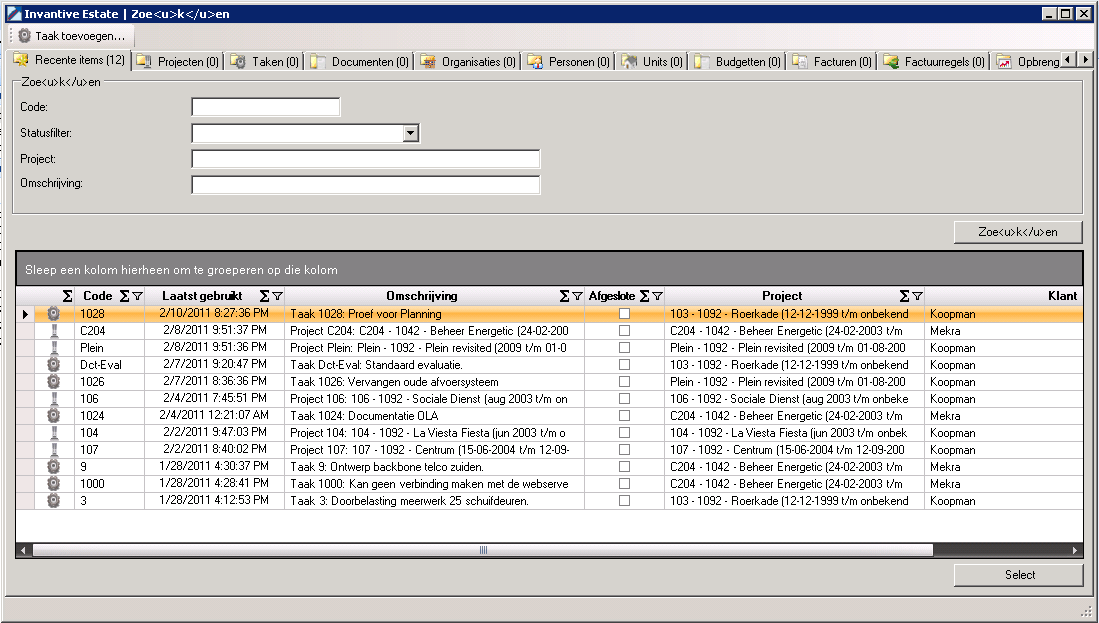Click the gear icon in row 1028
Screen dimensions: 1099x623
click(x=53, y=314)
